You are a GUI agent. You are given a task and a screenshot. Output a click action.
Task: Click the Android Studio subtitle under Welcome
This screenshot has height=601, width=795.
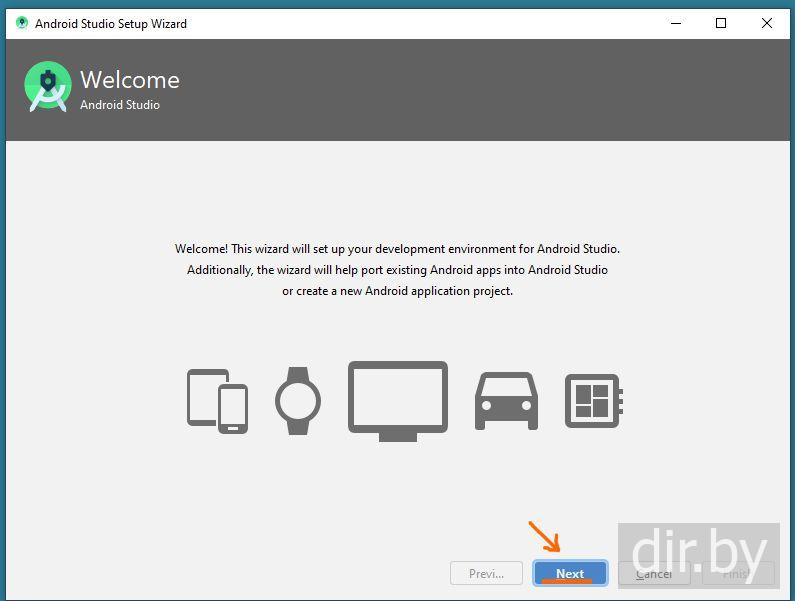click(120, 105)
